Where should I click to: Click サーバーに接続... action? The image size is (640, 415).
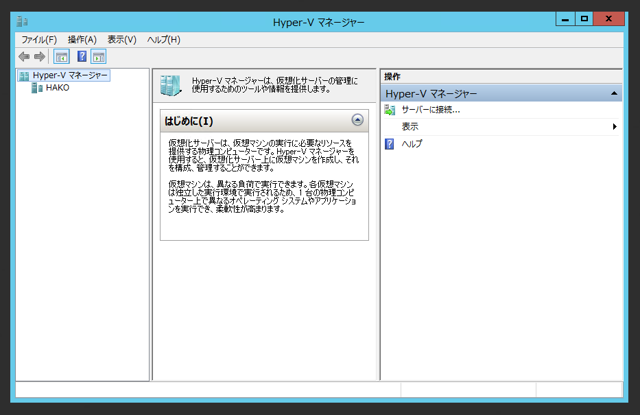[431, 110]
